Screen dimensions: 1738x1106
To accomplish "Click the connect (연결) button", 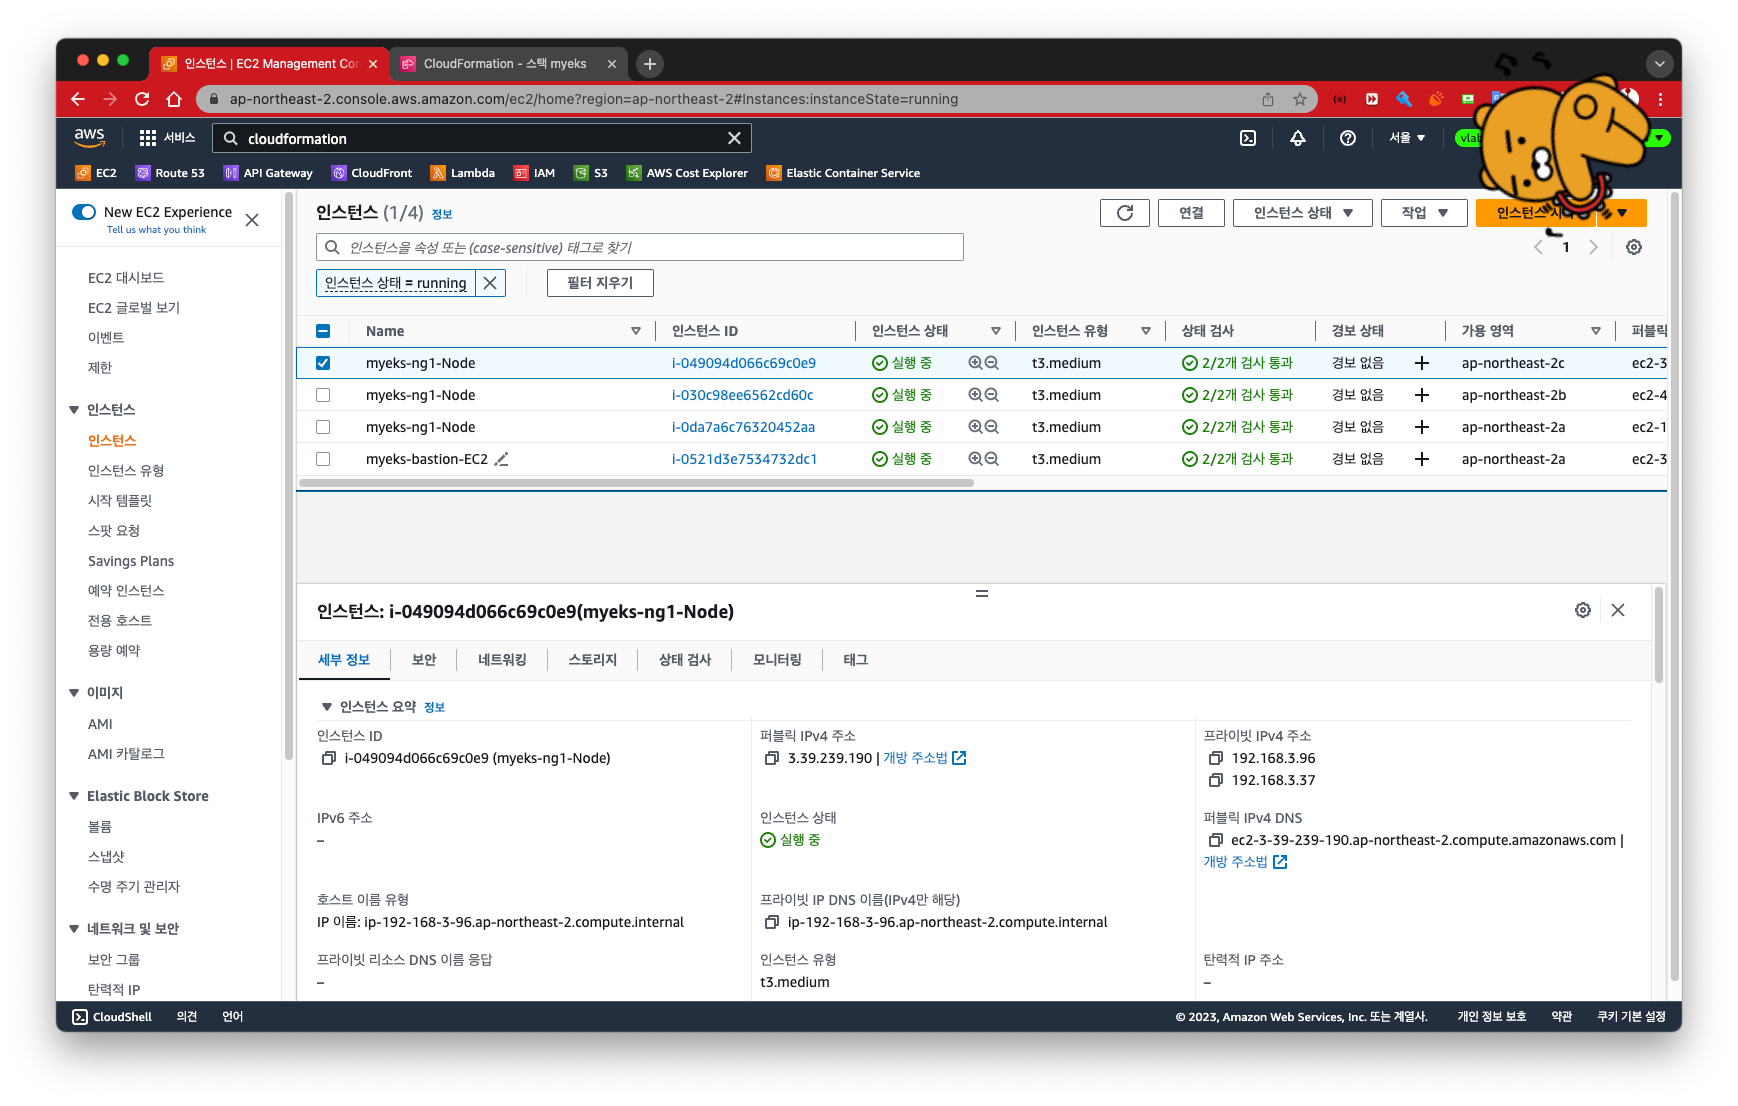I will [1191, 213].
